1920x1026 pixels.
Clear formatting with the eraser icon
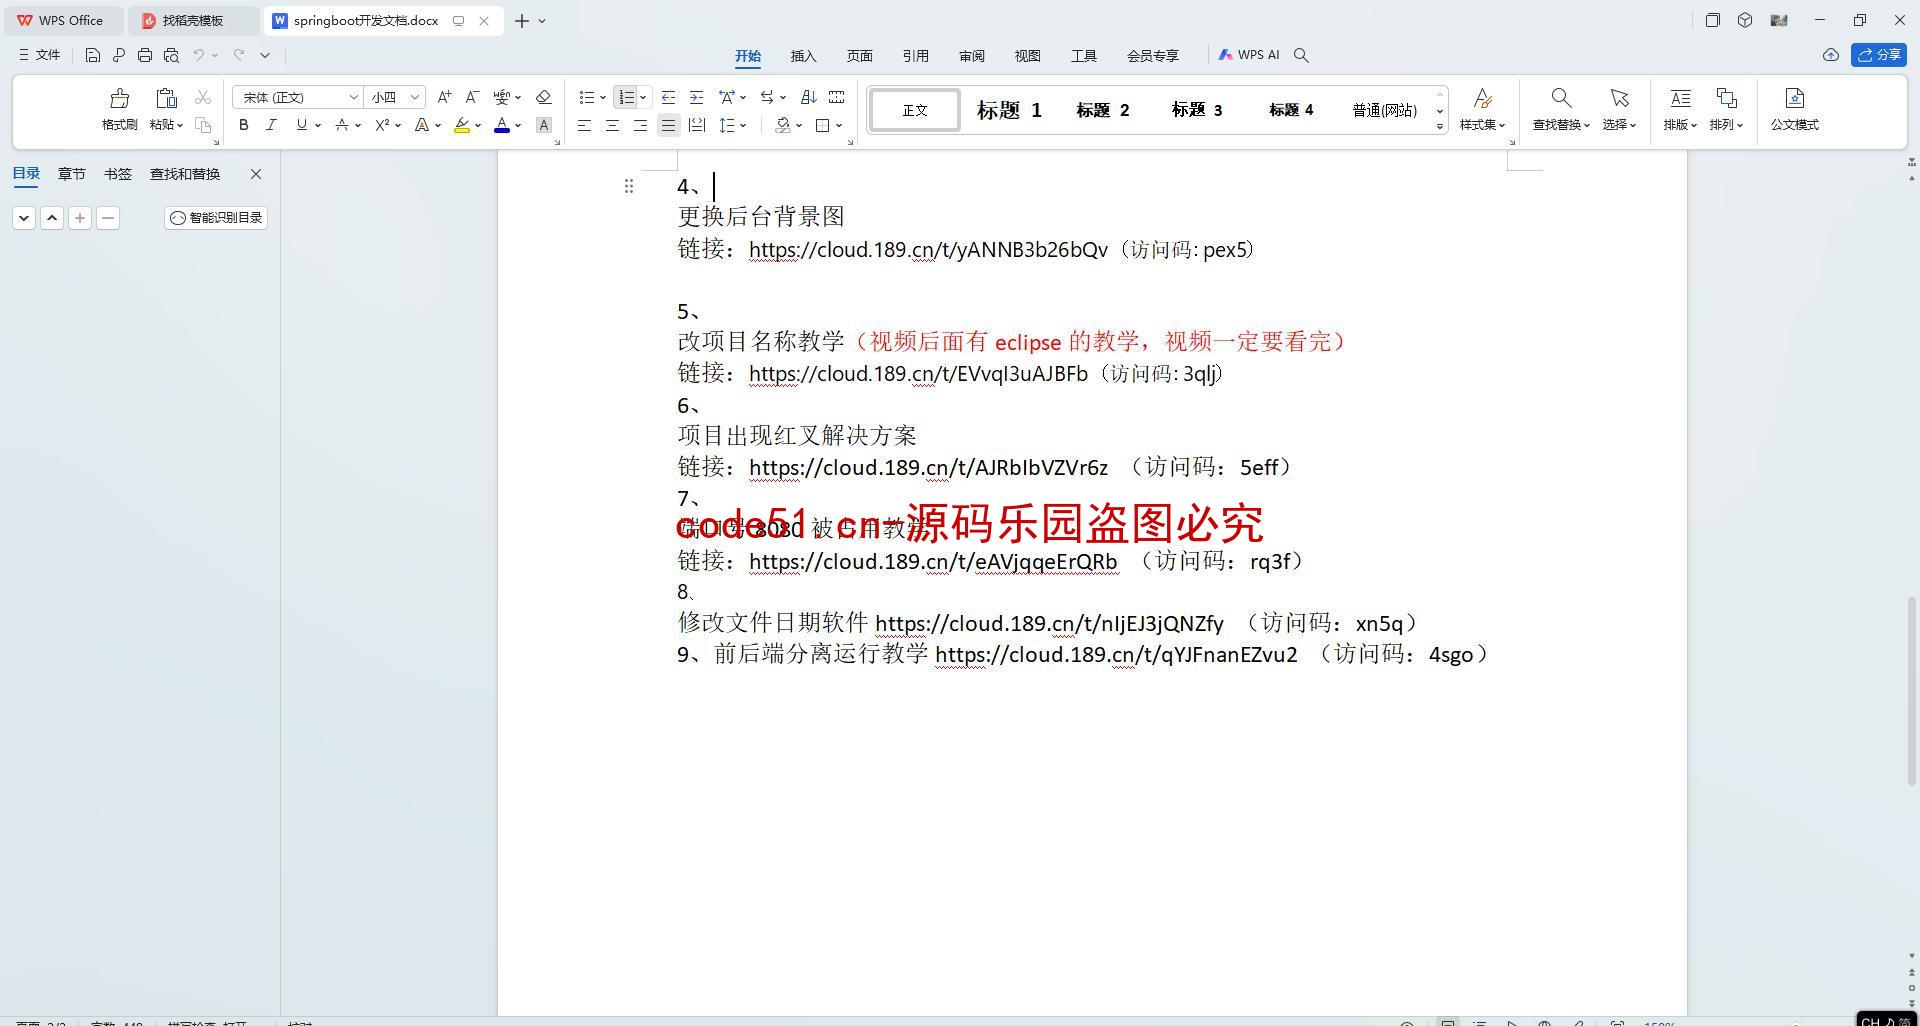[543, 97]
